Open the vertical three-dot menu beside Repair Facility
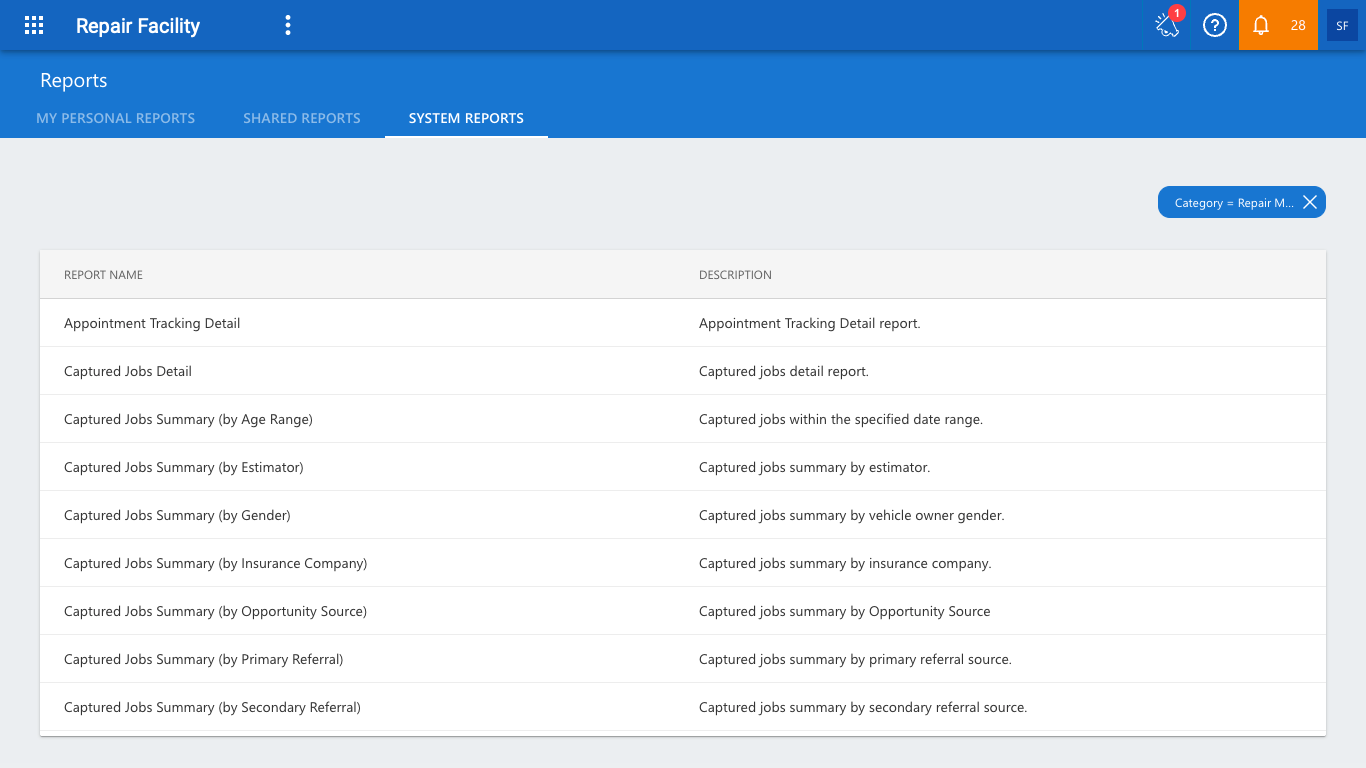The height and width of the screenshot is (768, 1366). pyautogui.click(x=288, y=26)
